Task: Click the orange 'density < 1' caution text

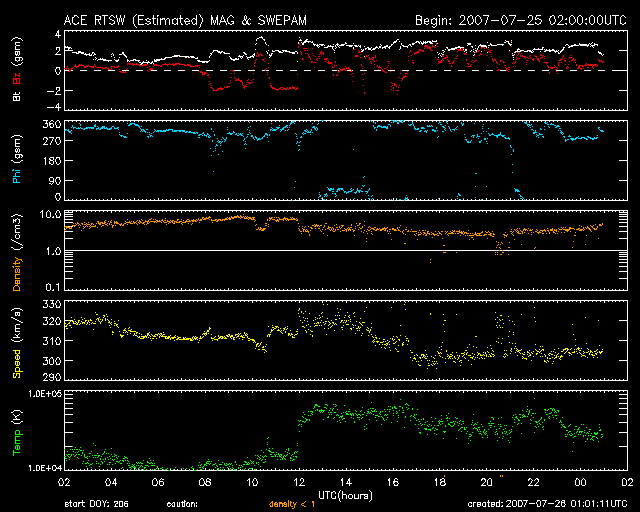Action: tap(292, 504)
